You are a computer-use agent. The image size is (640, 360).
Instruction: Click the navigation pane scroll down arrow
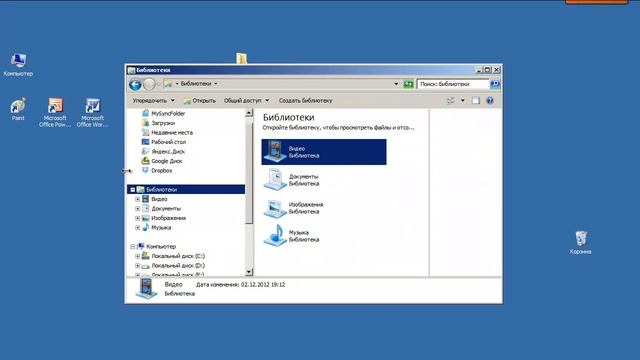click(x=249, y=272)
